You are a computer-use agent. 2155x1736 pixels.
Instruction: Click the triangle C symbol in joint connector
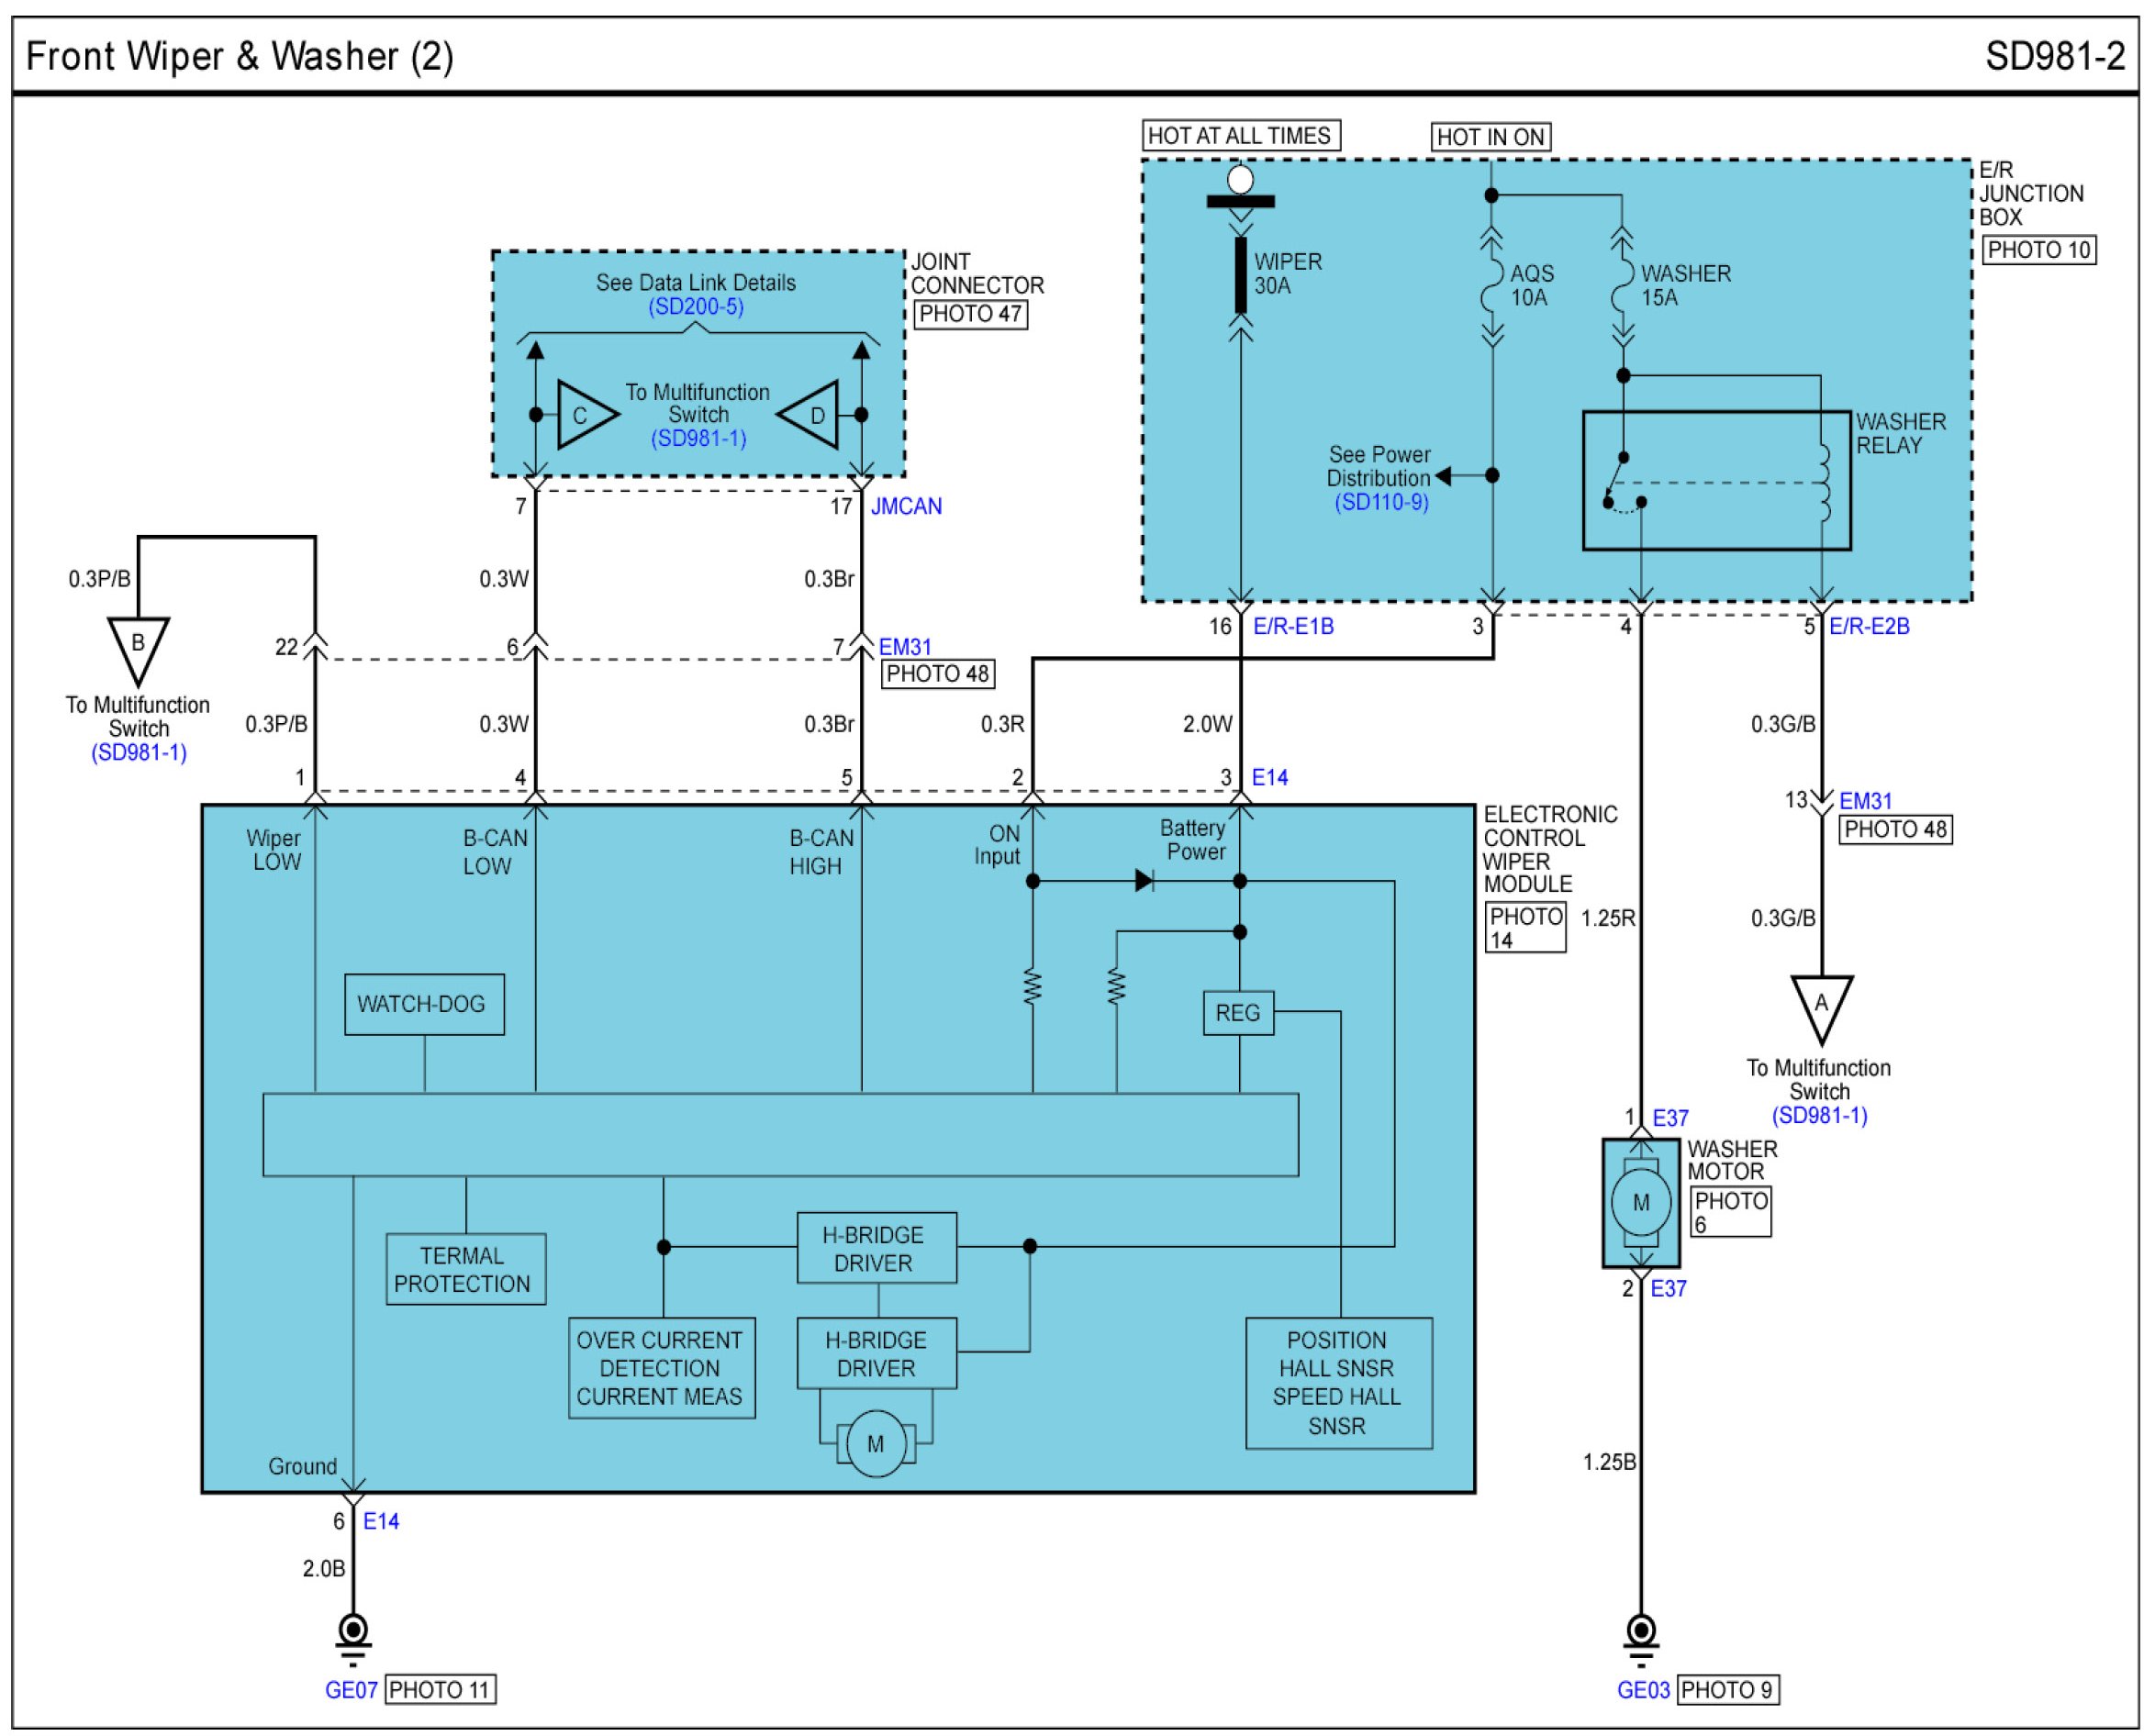coord(585,414)
